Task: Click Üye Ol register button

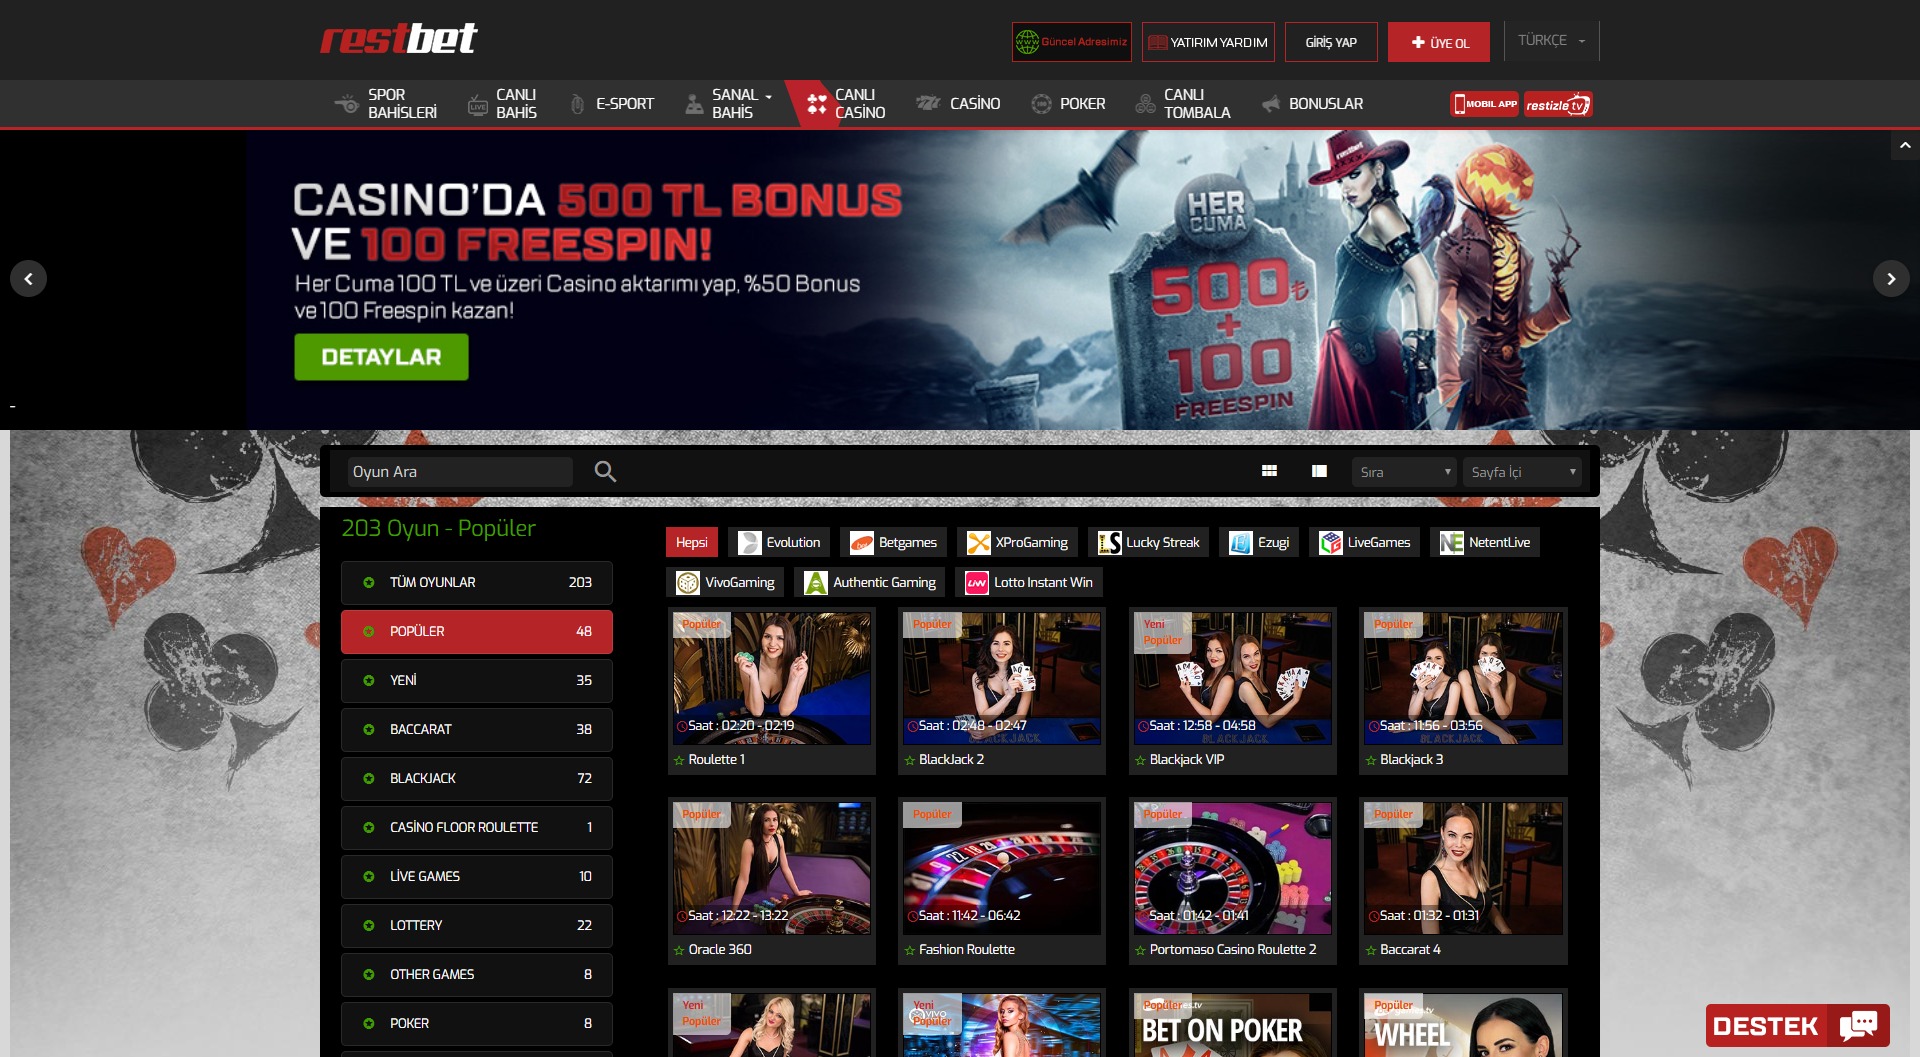Action: 1439,42
